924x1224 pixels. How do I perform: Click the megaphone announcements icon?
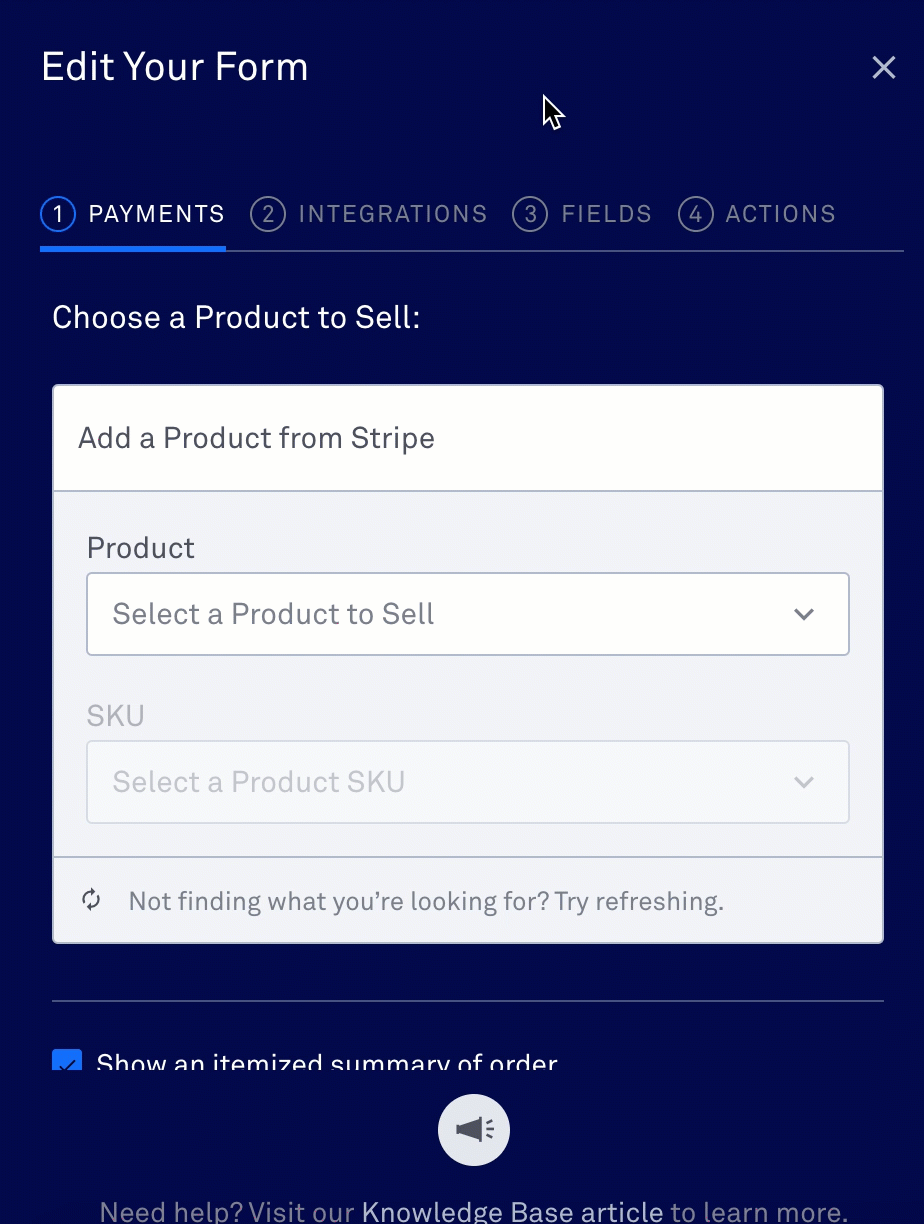click(x=474, y=1130)
